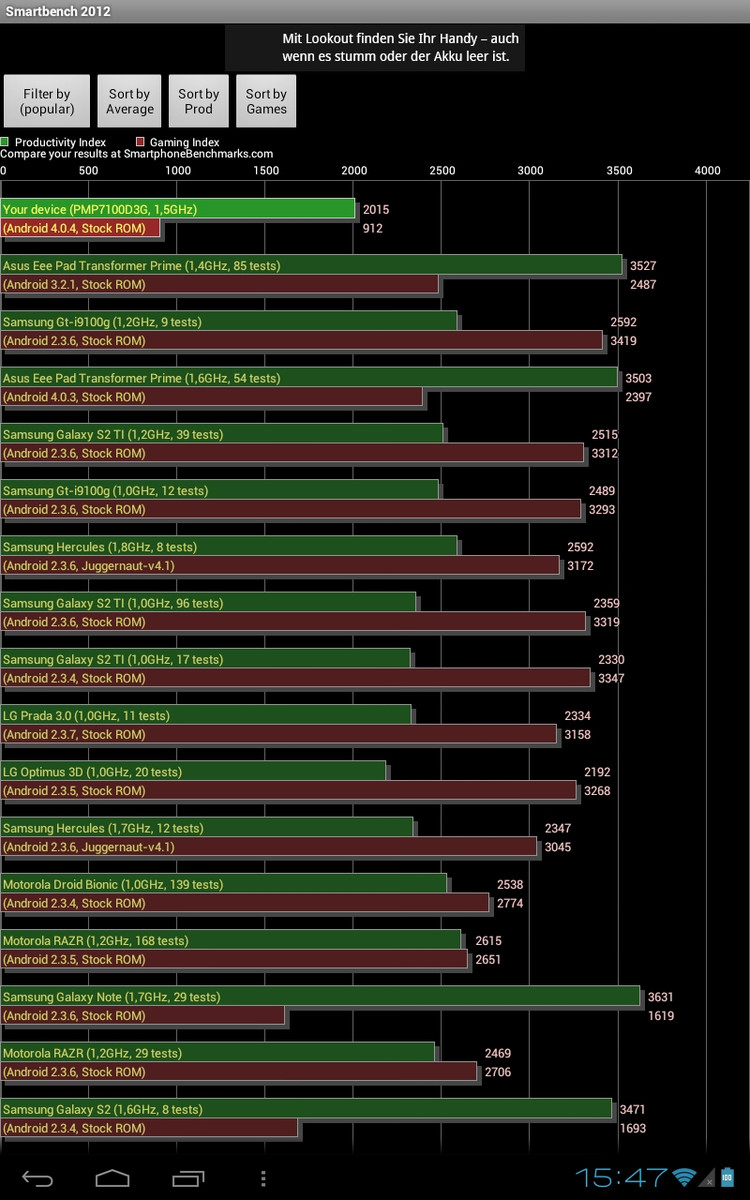Click the gaming score value 912
The width and height of the screenshot is (750, 1200).
372,228
